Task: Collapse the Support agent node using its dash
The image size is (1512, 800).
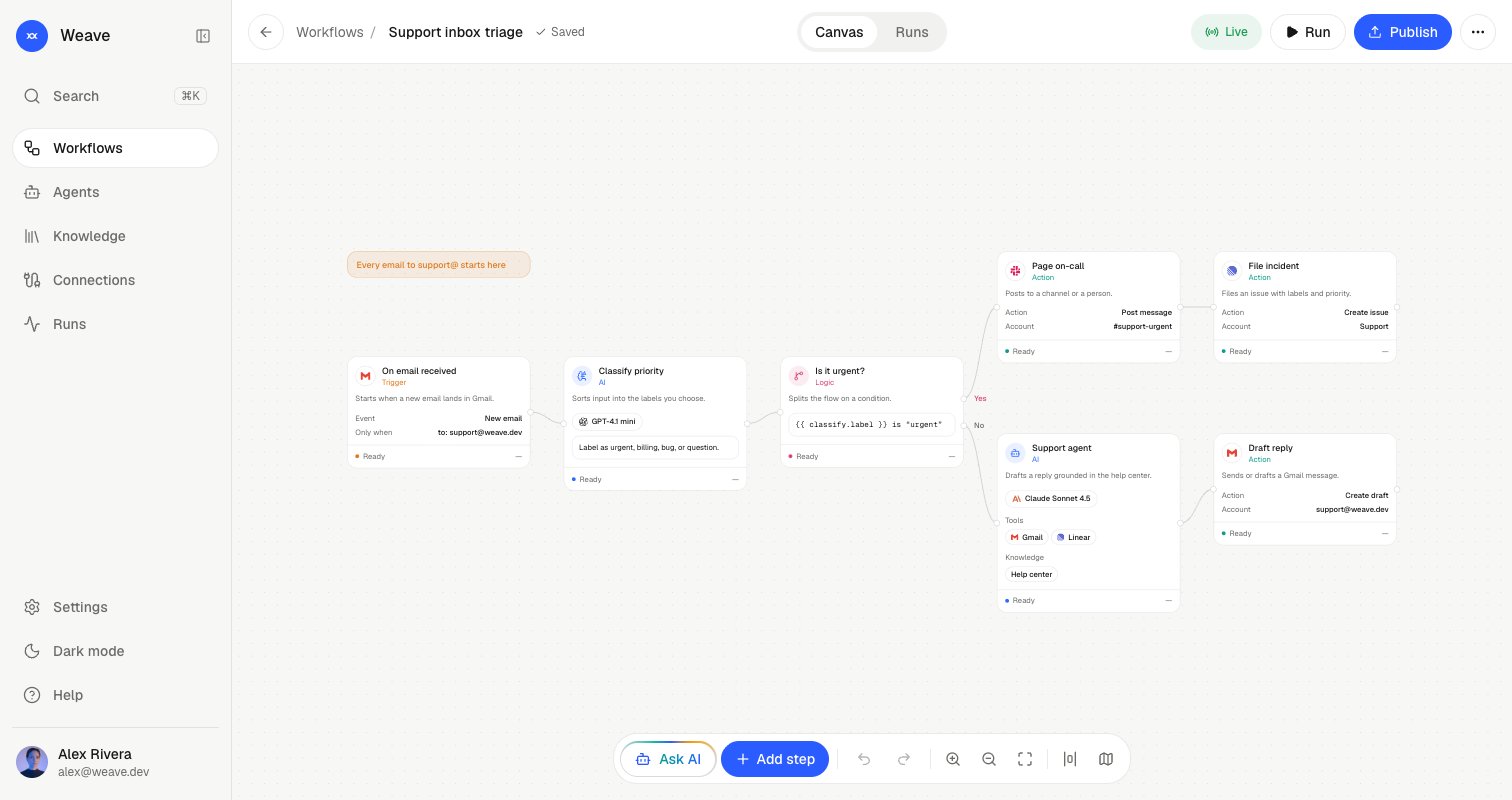Action: point(1168,600)
